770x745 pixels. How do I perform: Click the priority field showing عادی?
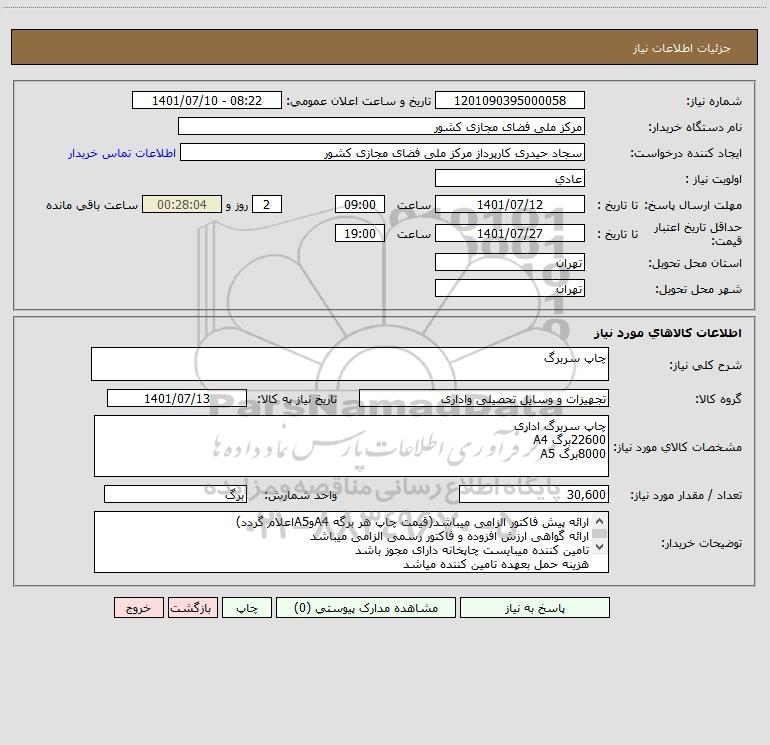click(x=510, y=178)
